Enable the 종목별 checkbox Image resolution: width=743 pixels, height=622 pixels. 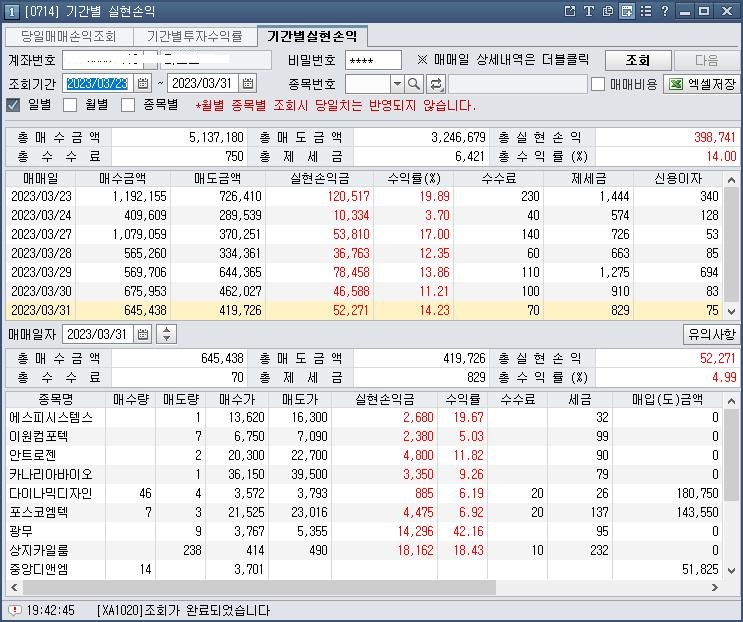[x=128, y=105]
